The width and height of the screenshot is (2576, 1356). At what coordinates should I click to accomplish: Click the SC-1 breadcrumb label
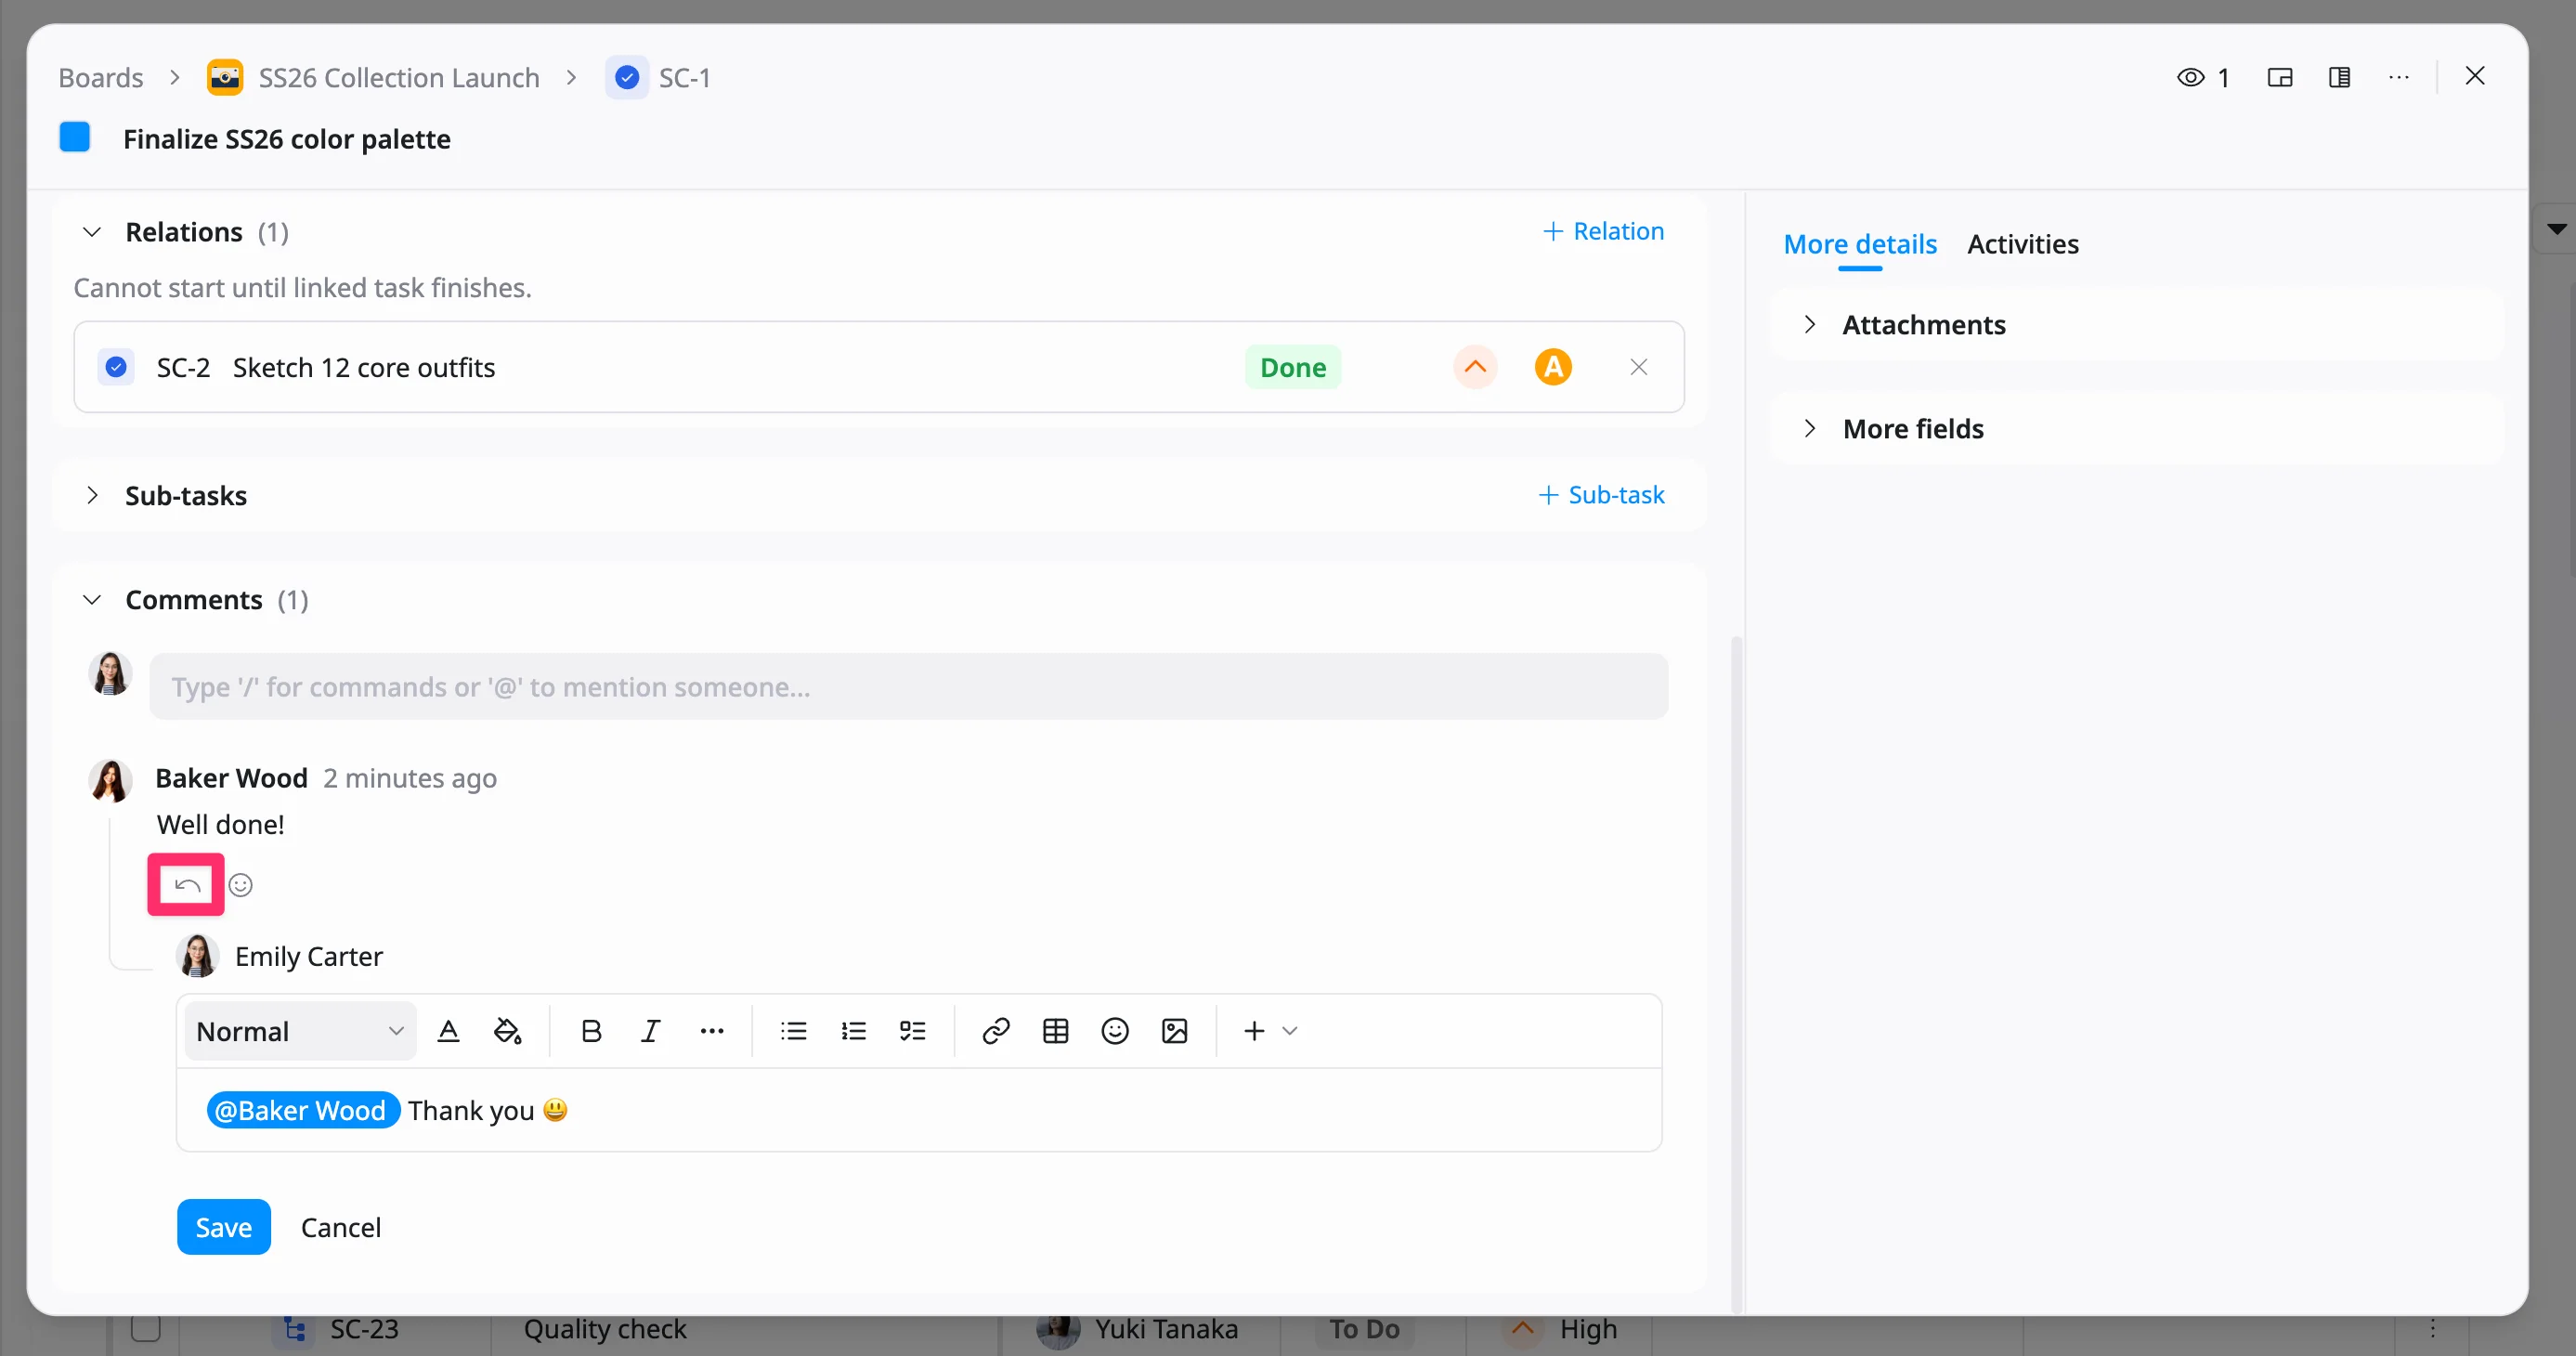685,77
